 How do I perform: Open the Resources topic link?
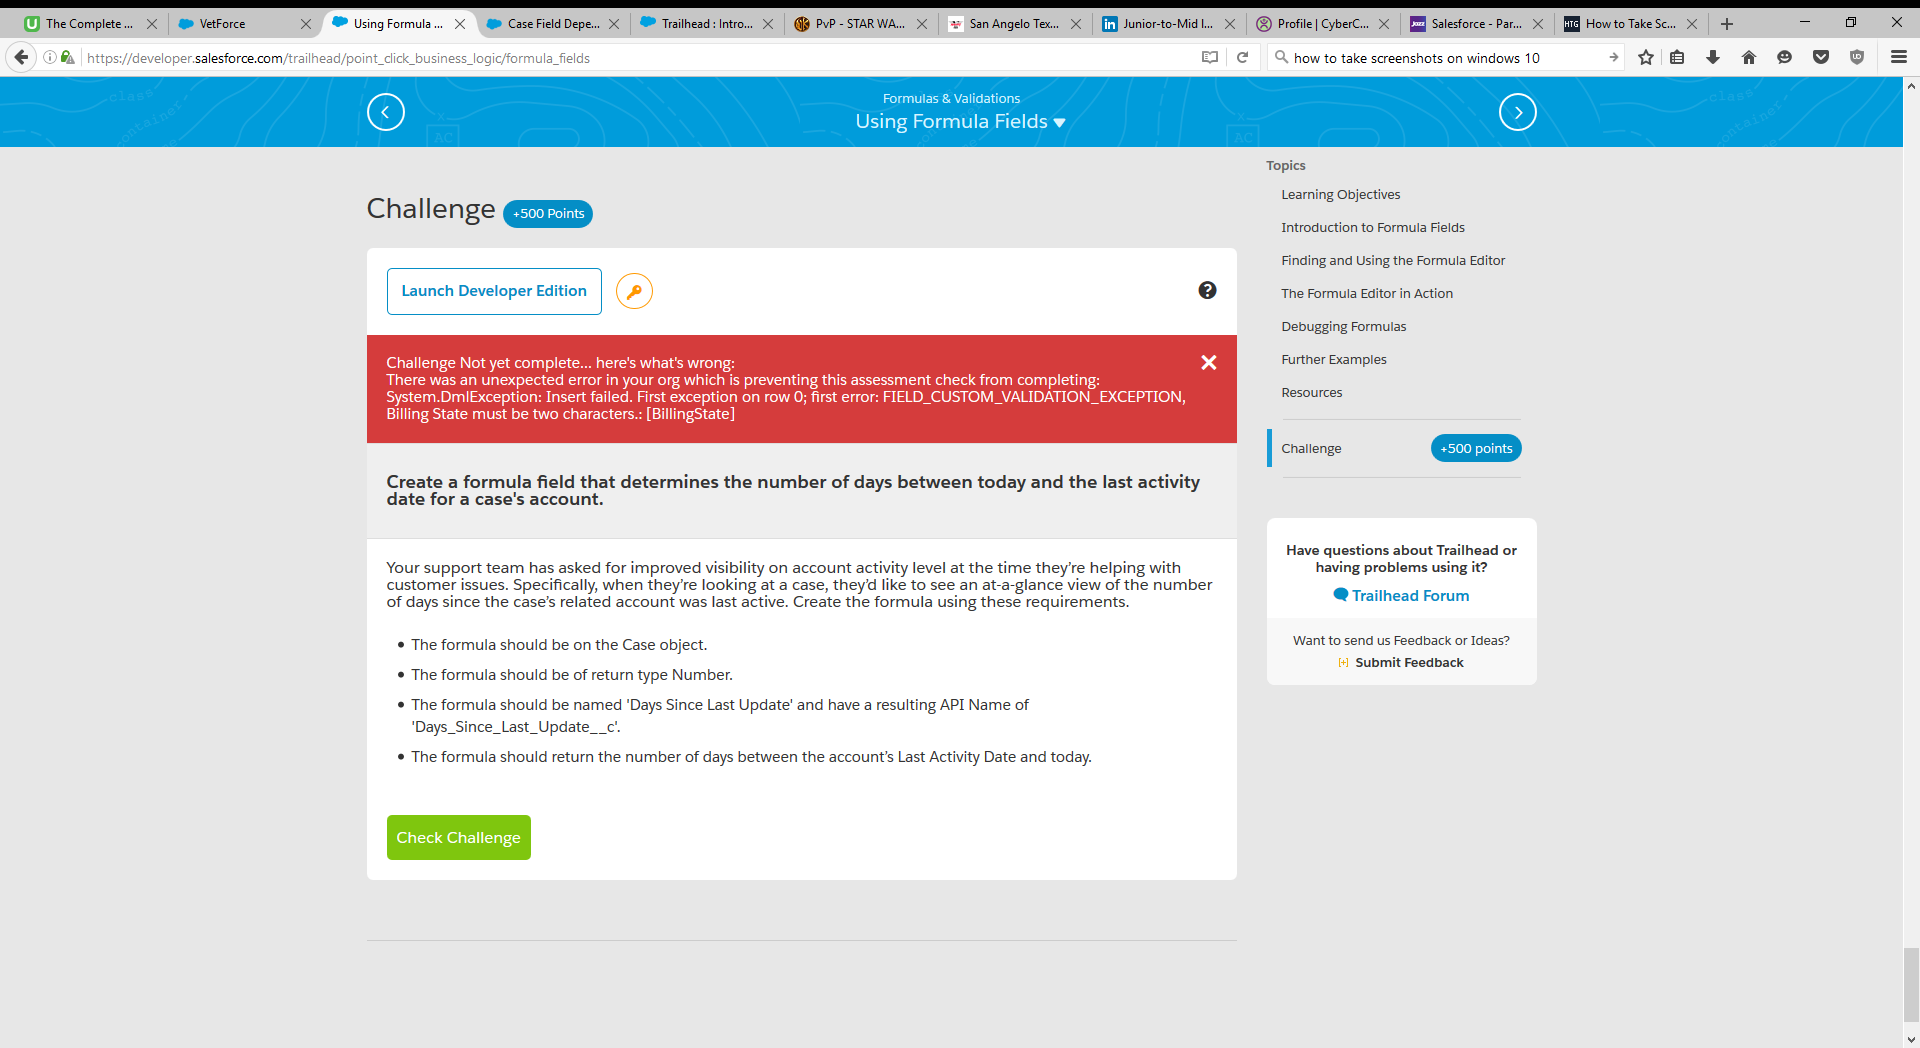click(x=1312, y=393)
